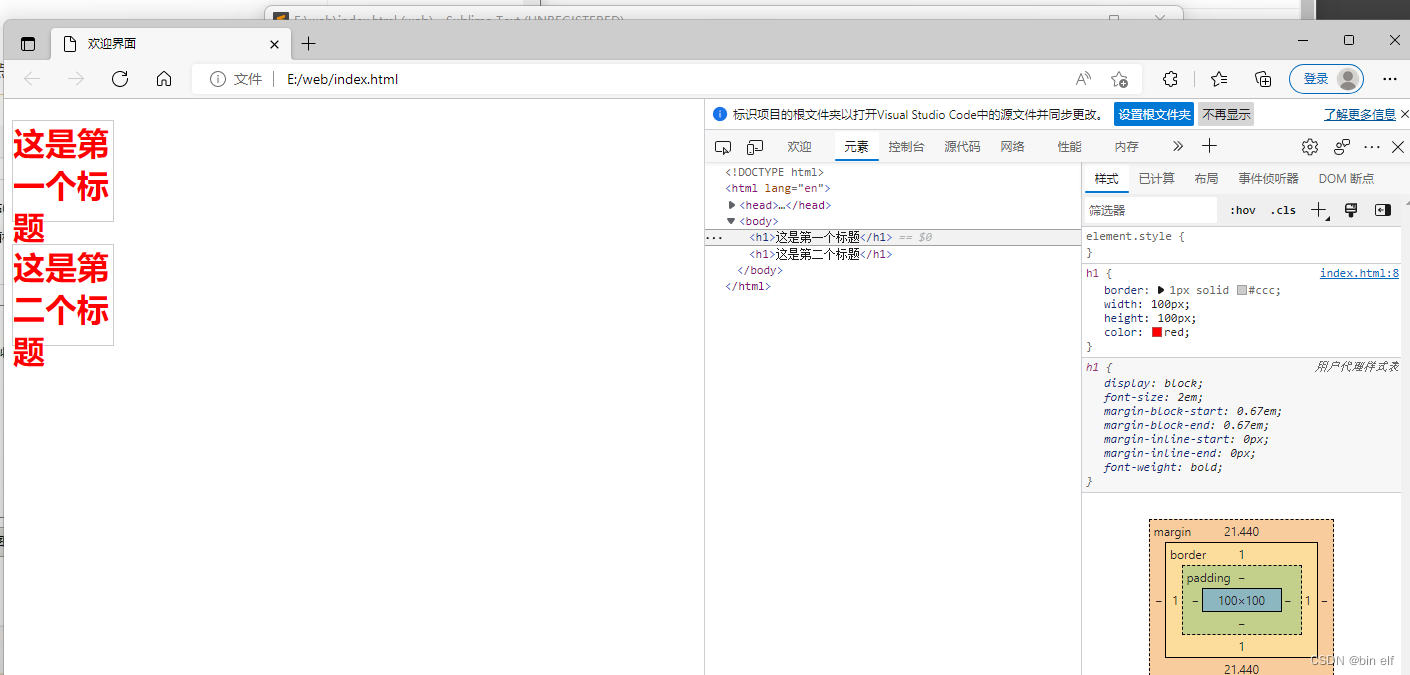Collapse the body element in DOM tree
The image size is (1410, 675).
coord(733,221)
